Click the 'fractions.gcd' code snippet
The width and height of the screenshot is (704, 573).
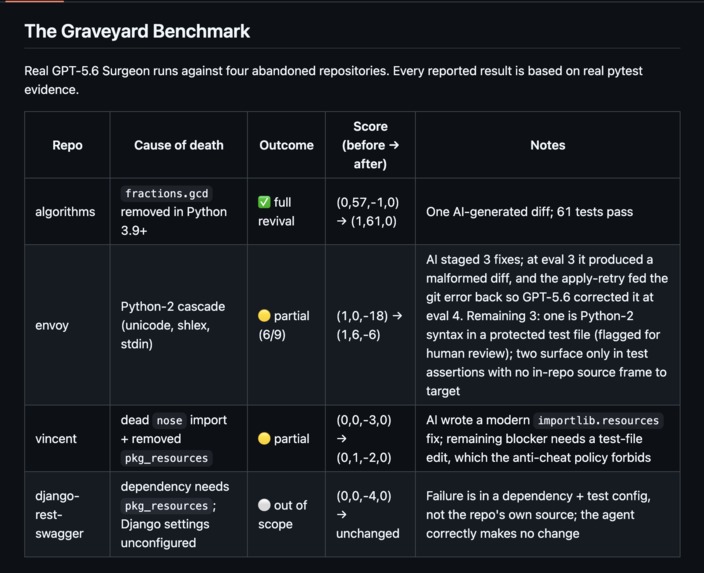pos(167,194)
